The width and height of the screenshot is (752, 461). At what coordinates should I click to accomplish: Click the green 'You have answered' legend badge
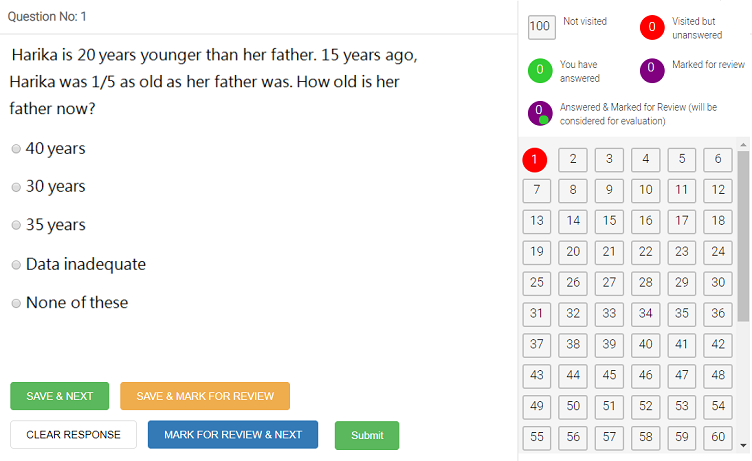540,71
